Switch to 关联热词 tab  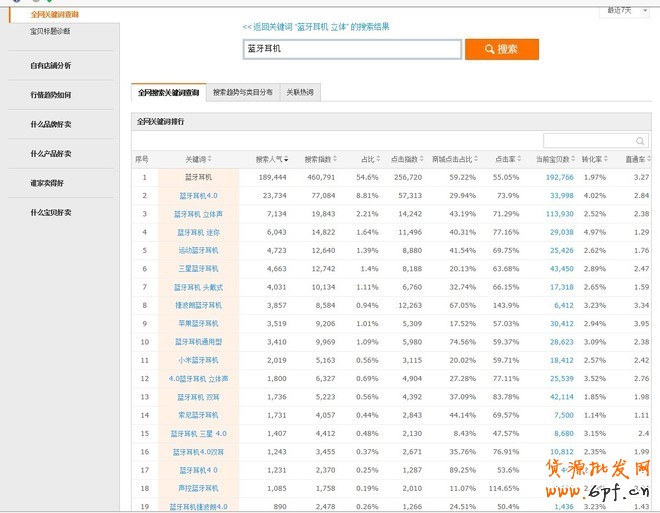[300, 92]
